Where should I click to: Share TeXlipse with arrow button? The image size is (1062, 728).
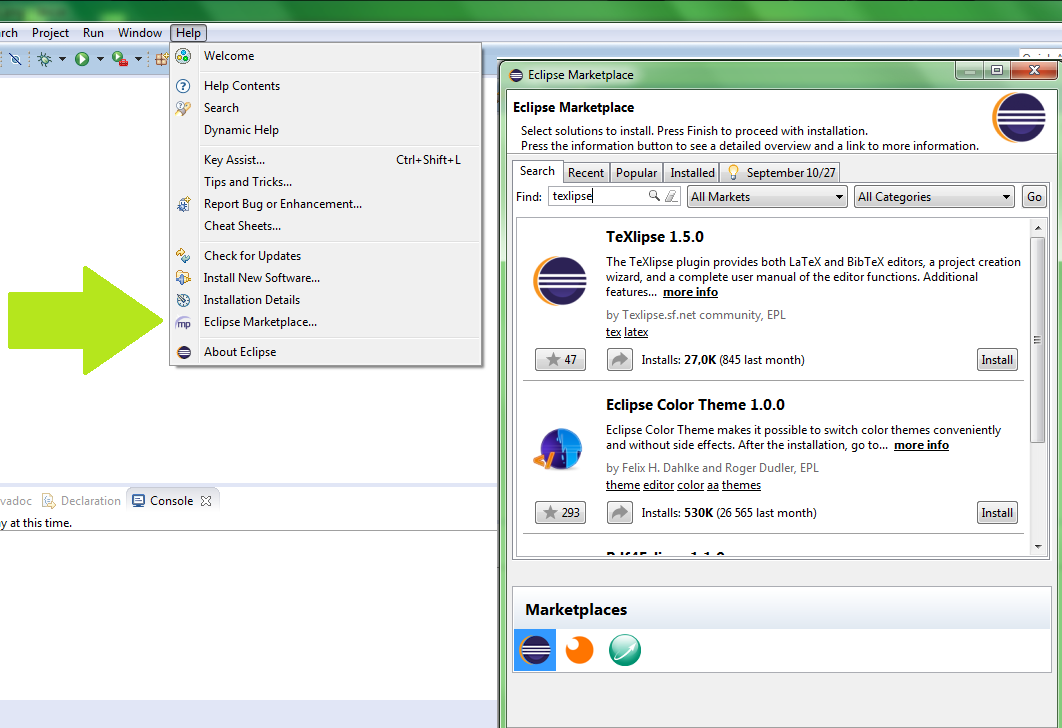click(x=619, y=360)
